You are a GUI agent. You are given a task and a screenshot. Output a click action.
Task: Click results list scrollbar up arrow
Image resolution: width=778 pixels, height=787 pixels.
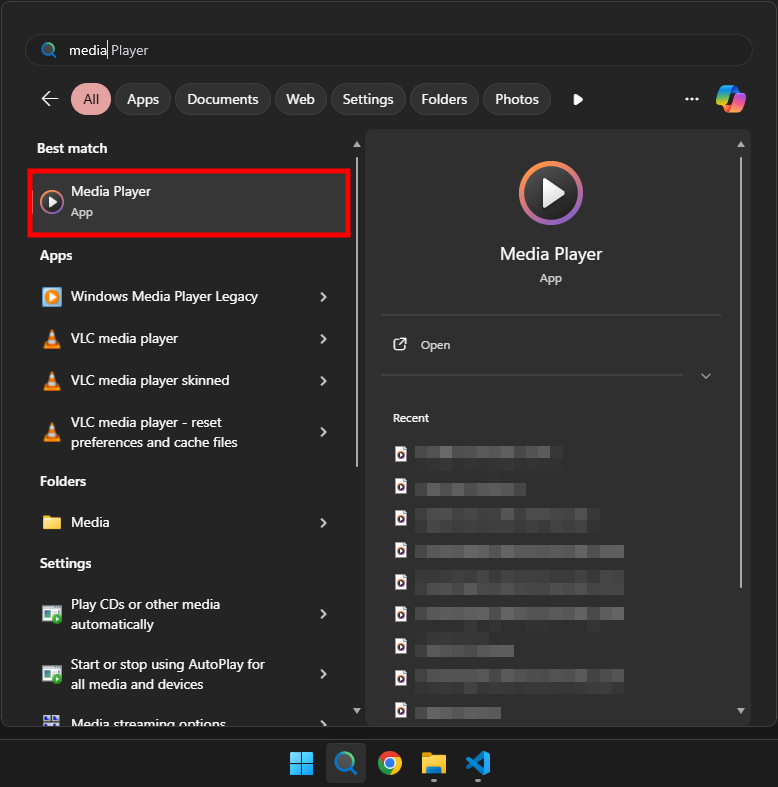(357, 145)
